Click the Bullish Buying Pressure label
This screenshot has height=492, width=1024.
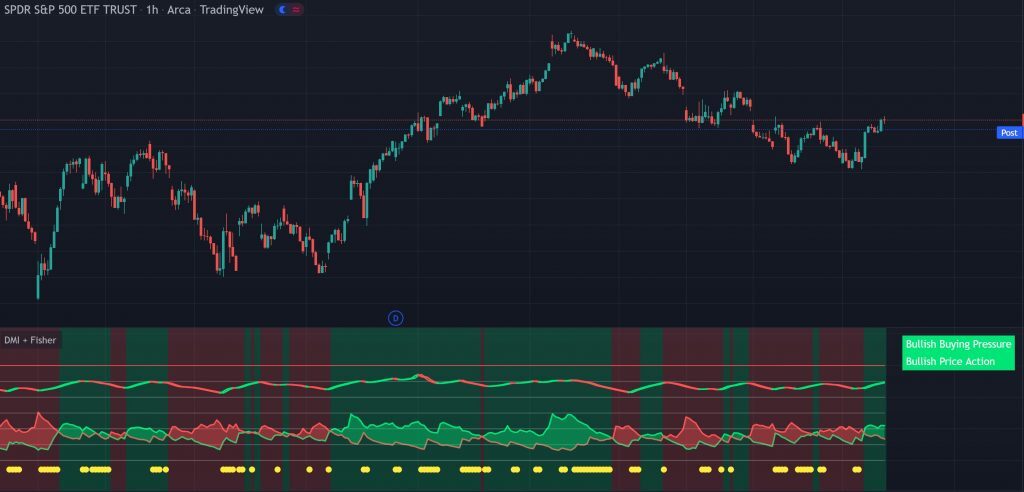pyautogui.click(x=957, y=344)
